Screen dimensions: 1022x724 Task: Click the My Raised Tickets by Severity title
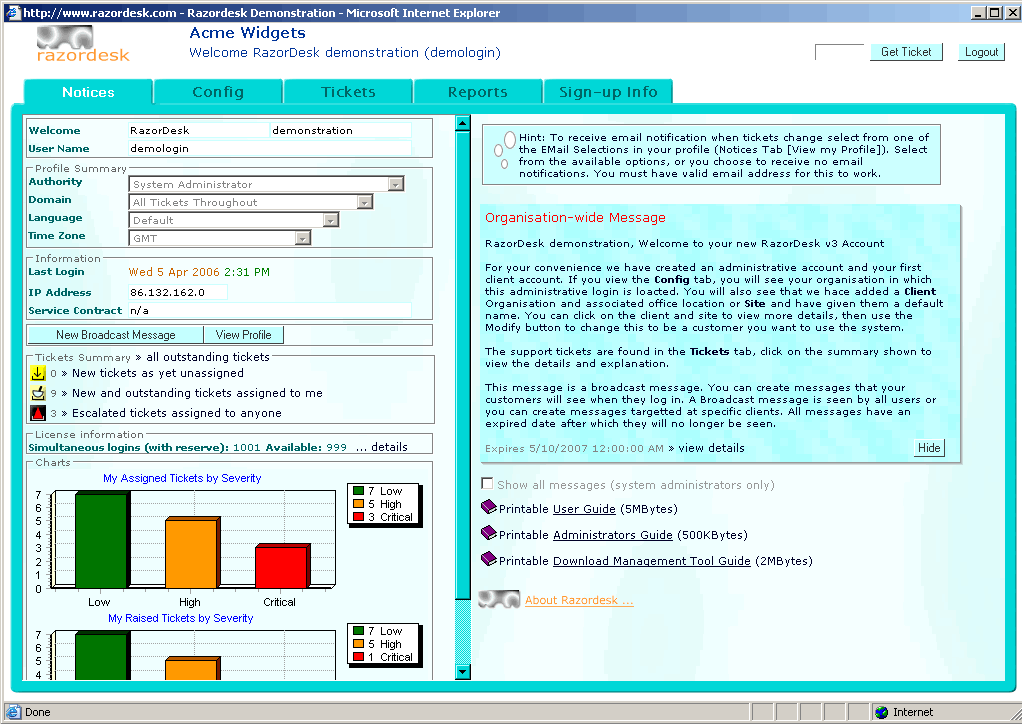[181, 618]
